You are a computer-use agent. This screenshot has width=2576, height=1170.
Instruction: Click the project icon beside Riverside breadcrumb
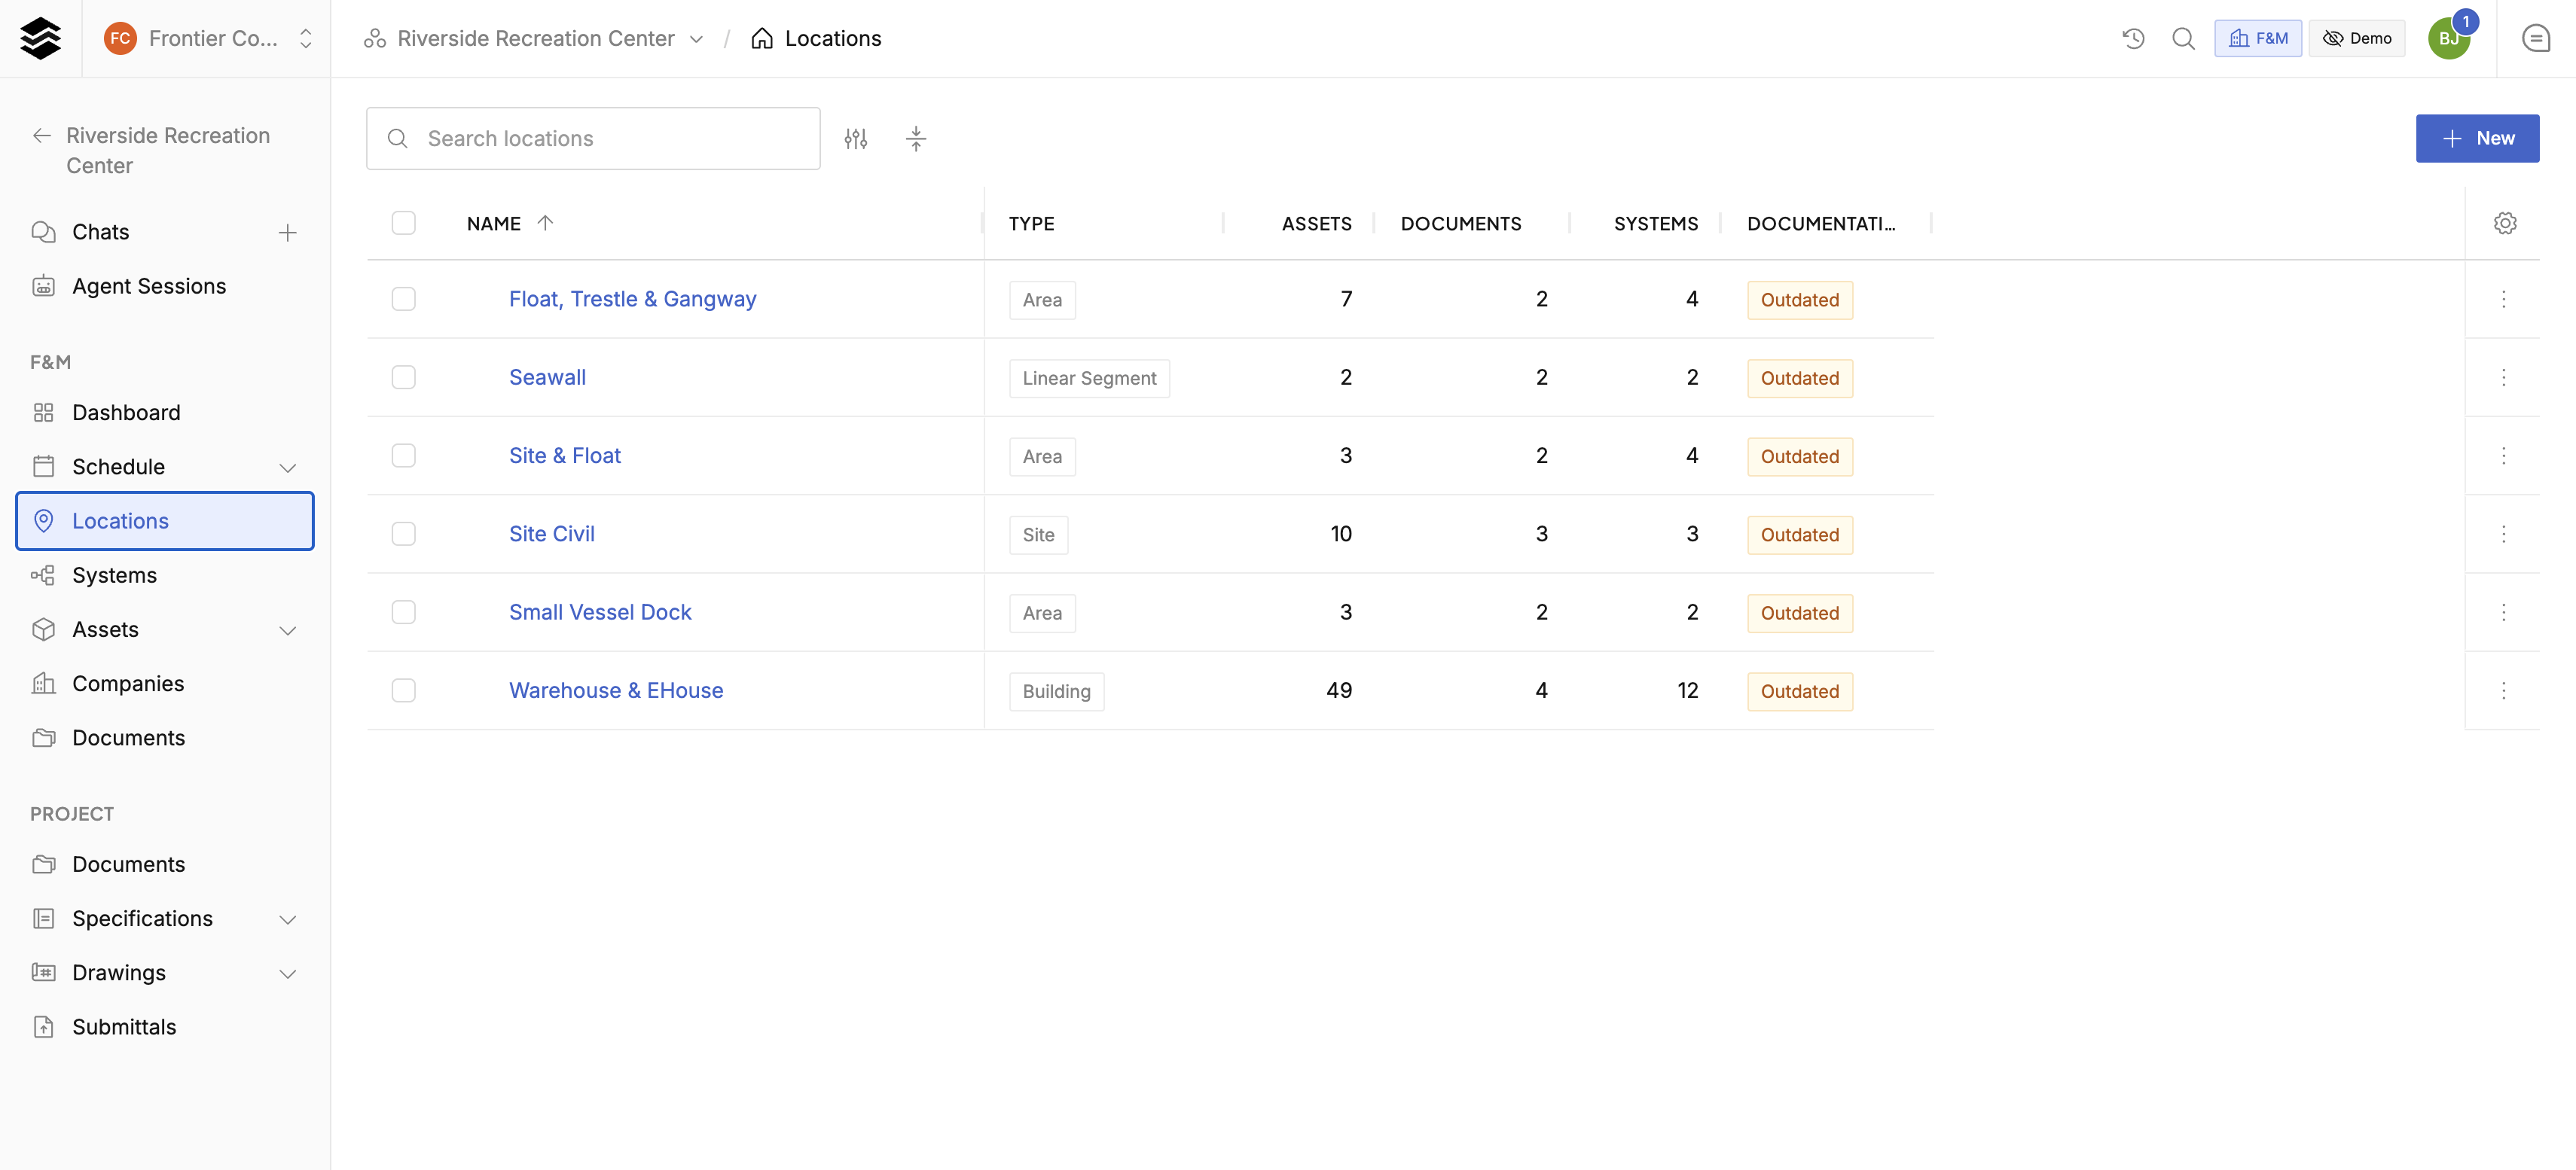pos(375,38)
